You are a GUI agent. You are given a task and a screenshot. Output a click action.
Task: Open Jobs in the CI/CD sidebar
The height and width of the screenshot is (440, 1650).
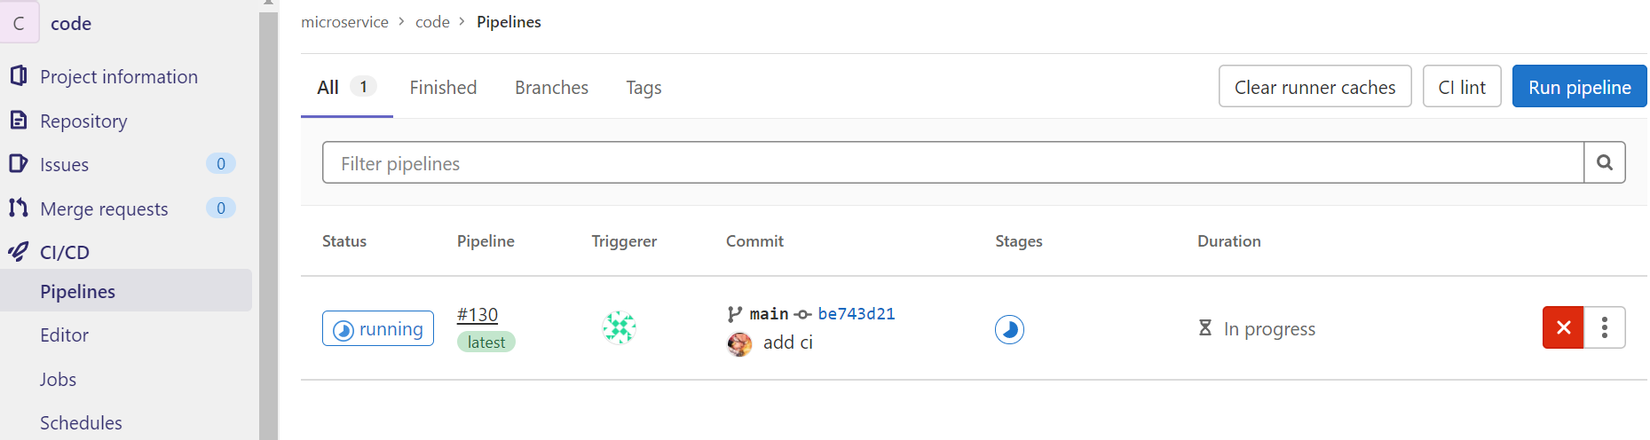(x=58, y=379)
